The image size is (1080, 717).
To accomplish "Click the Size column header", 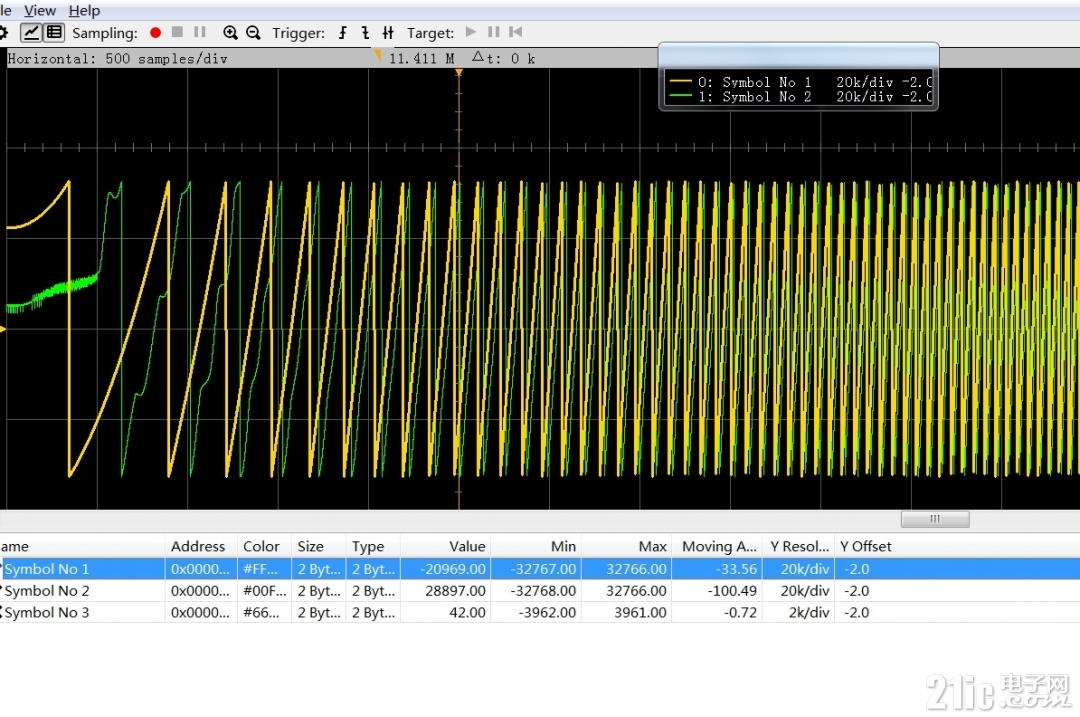I will point(311,546).
